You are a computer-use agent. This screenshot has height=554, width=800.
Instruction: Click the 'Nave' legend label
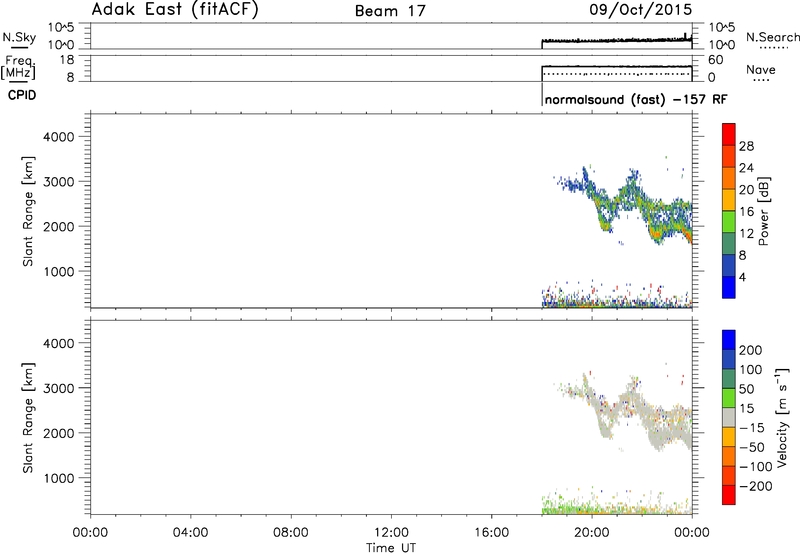tap(761, 70)
